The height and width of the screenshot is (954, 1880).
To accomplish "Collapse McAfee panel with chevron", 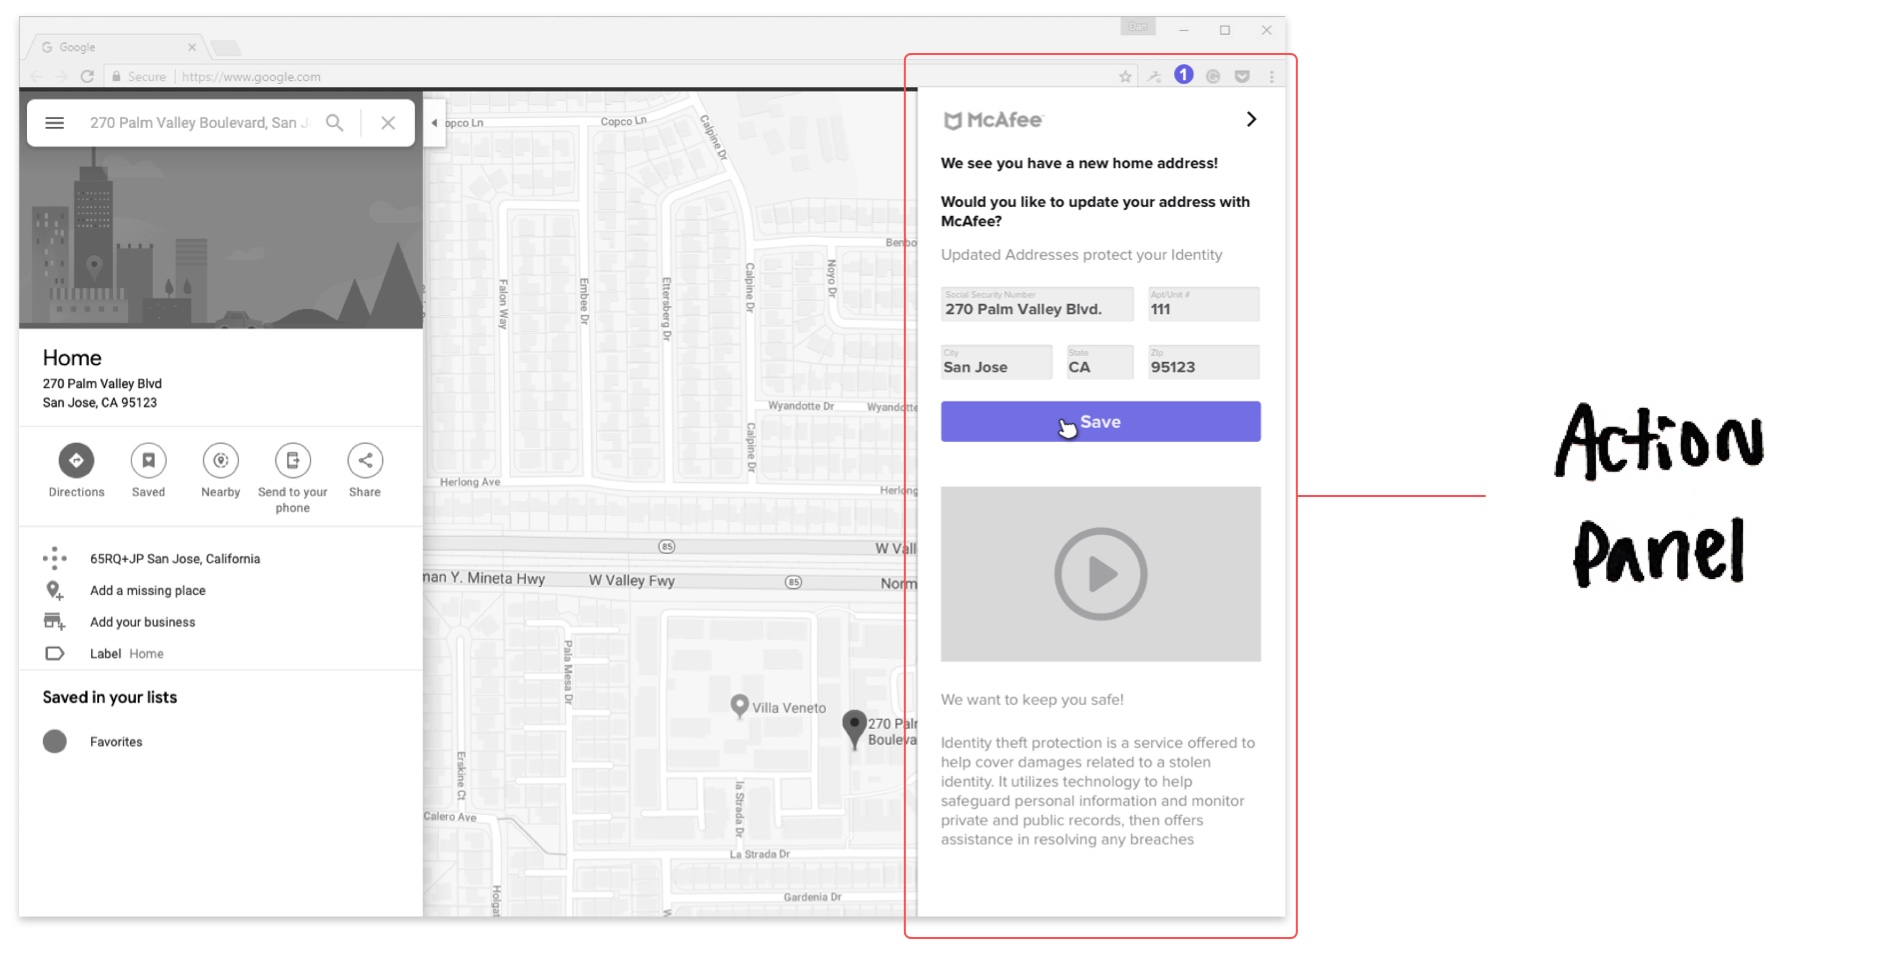I will [1251, 119].
